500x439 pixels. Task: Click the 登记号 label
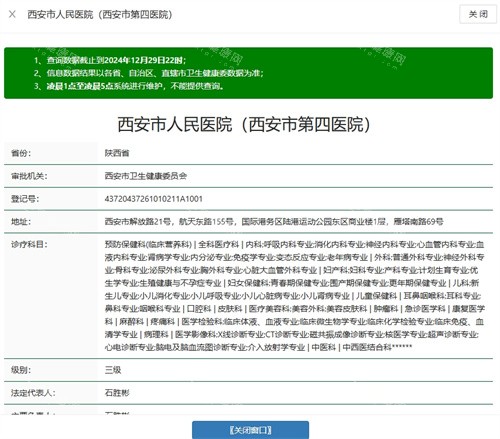25,199
